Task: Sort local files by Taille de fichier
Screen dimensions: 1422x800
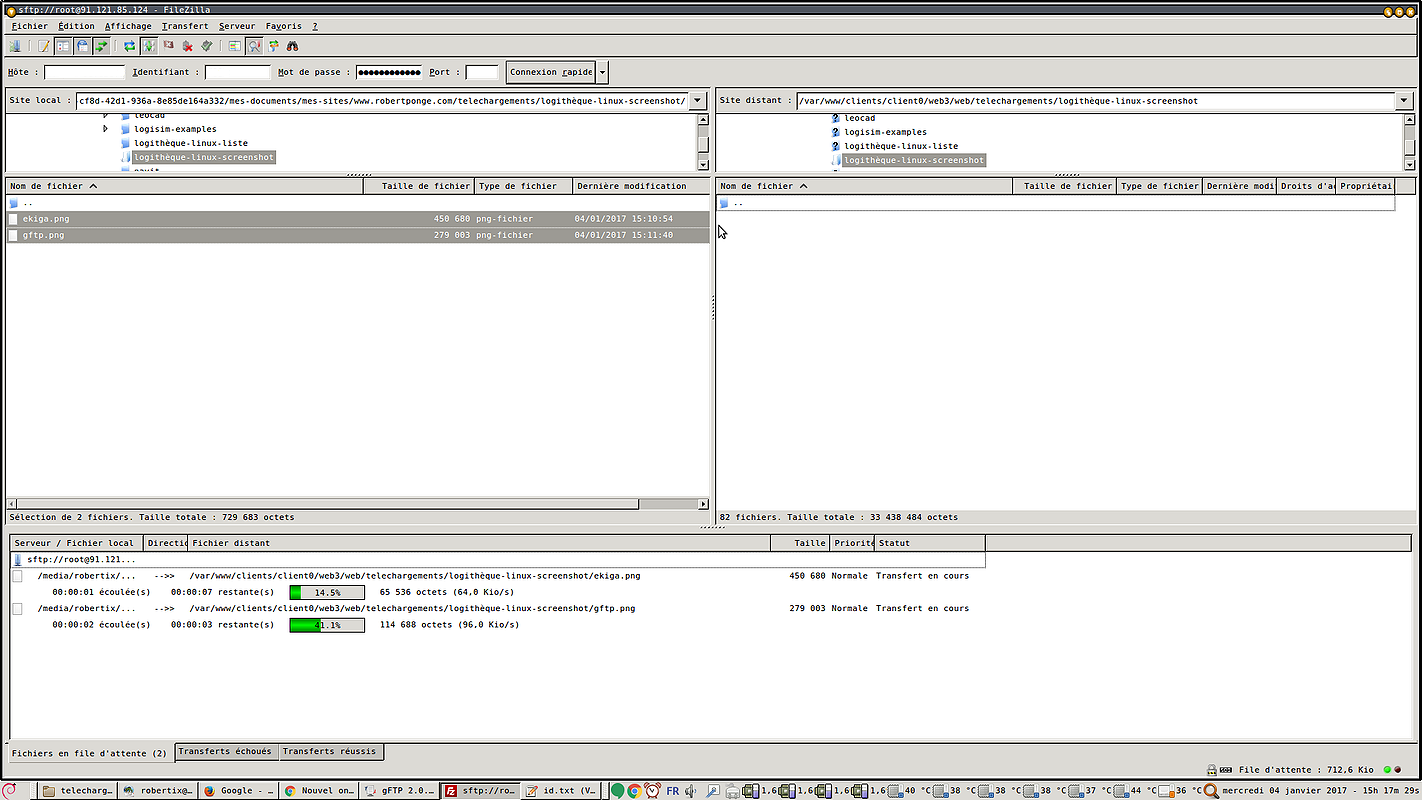Action: (418, 186)
